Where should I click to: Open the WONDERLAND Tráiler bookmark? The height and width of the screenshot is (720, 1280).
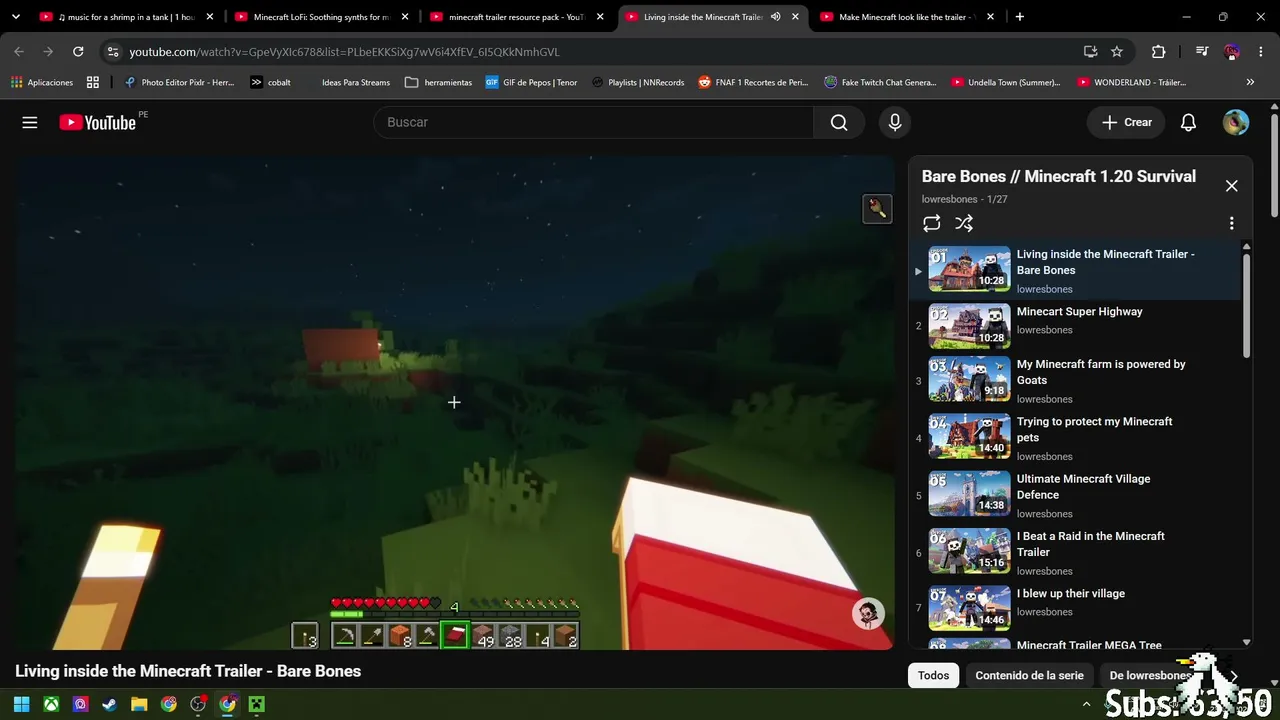click(x=1132, y=82)
